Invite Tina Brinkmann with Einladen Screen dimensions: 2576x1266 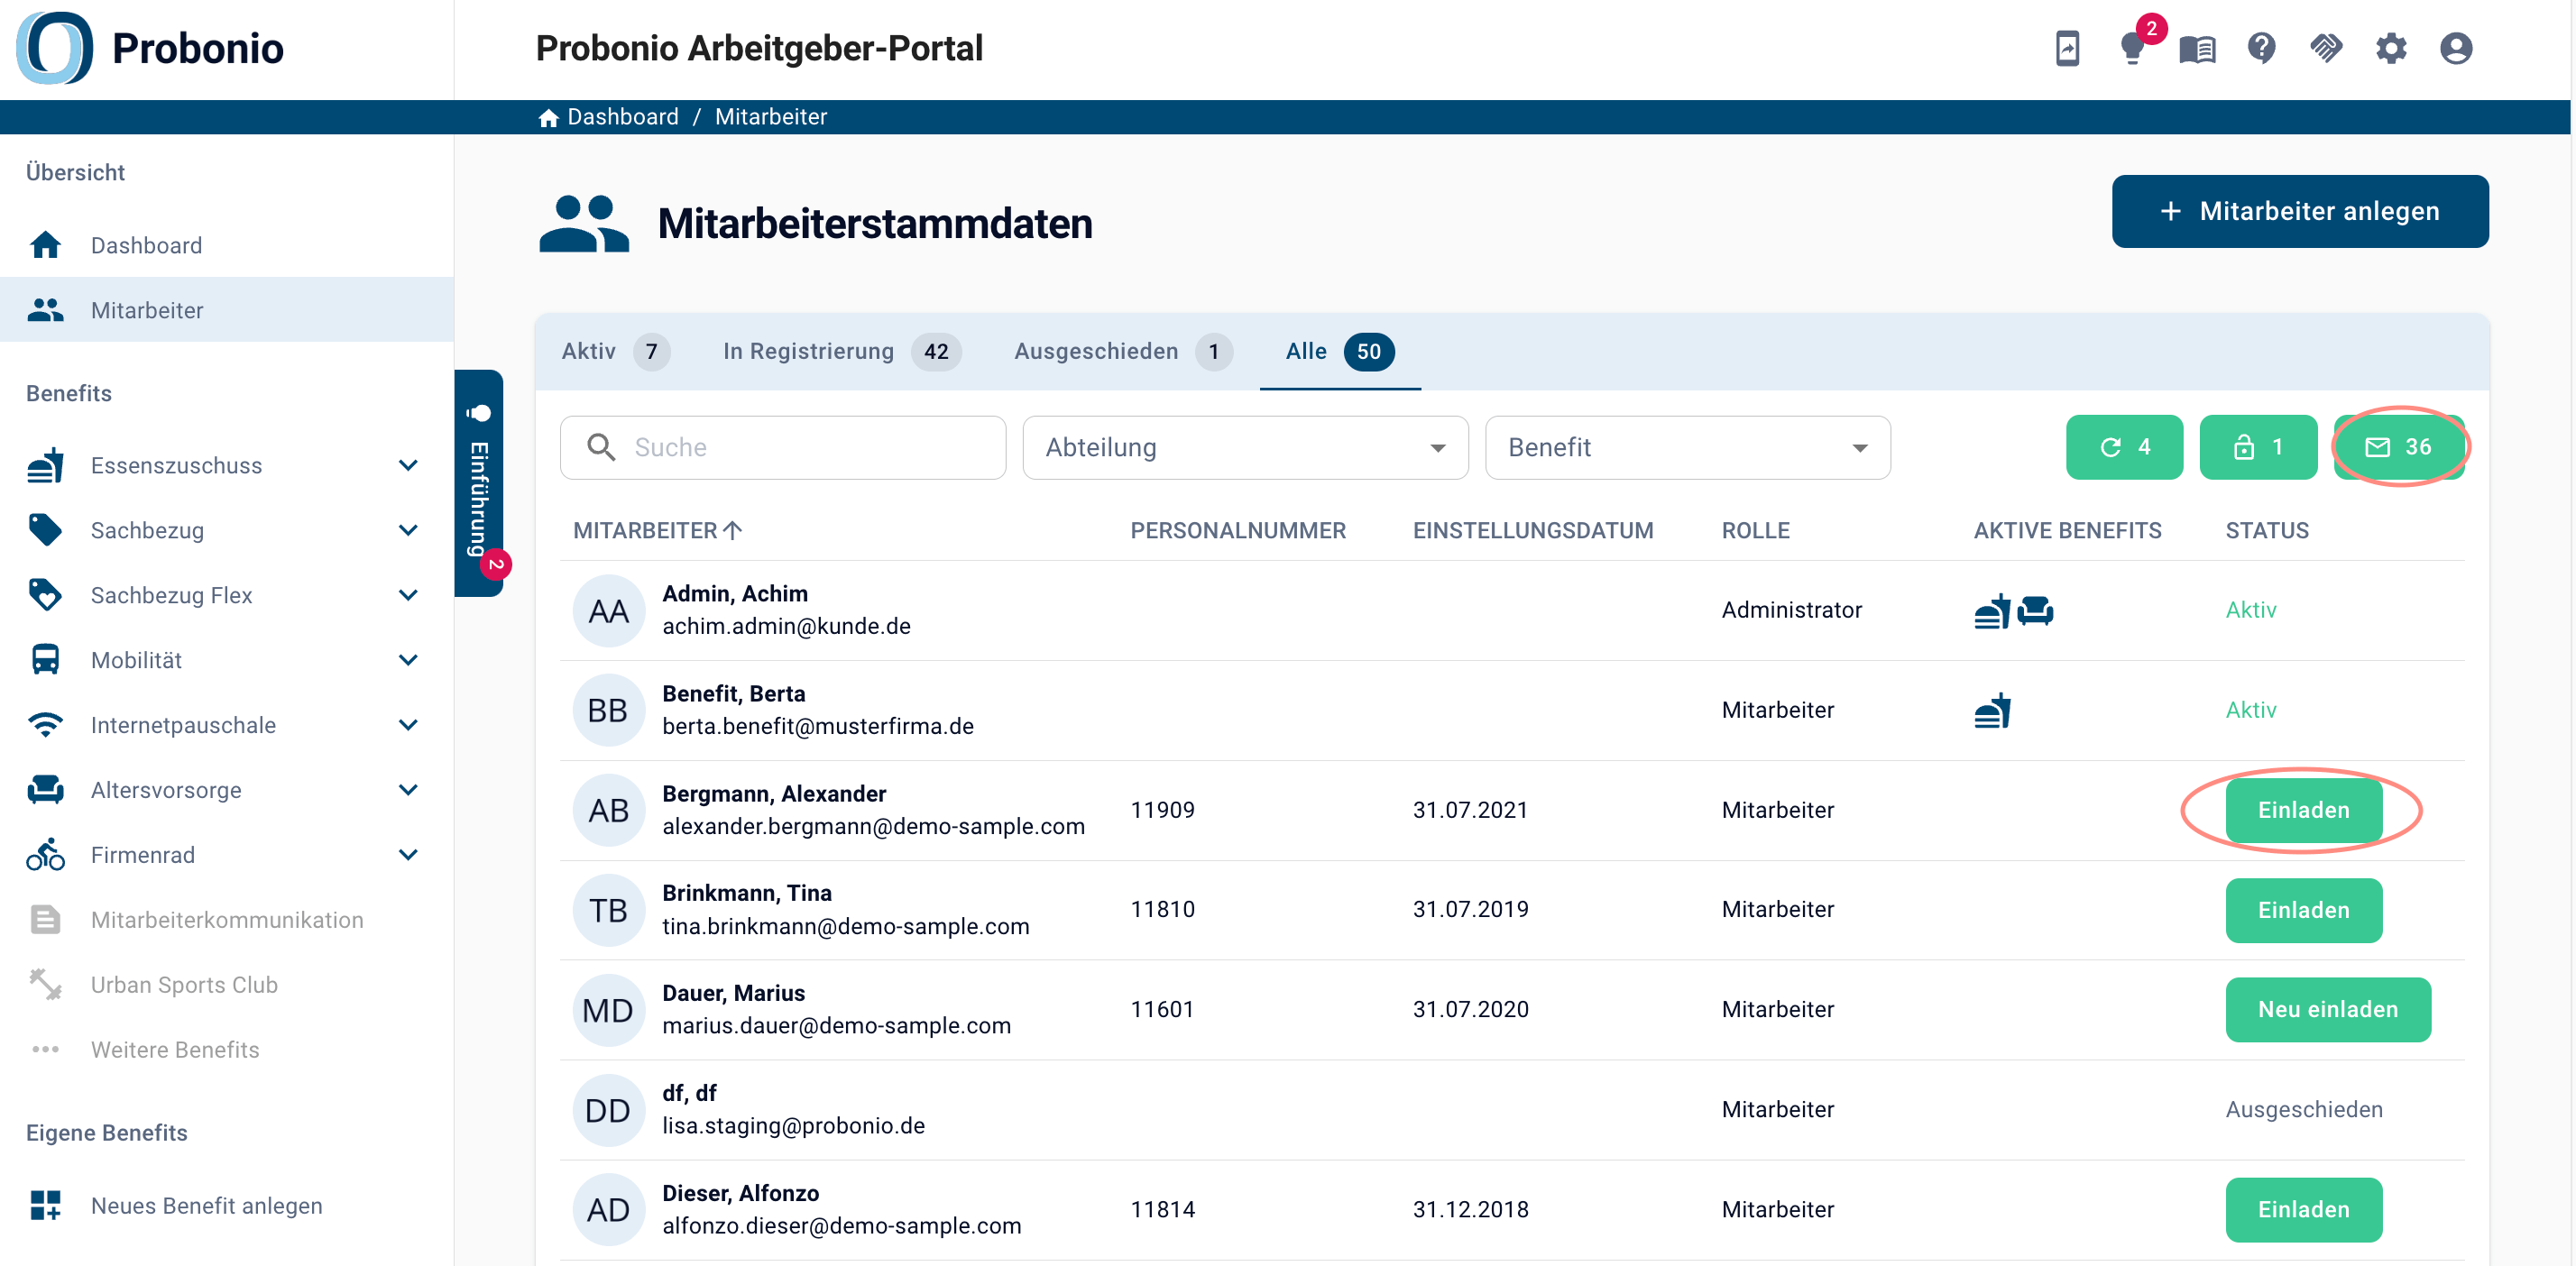(2303, 910)
